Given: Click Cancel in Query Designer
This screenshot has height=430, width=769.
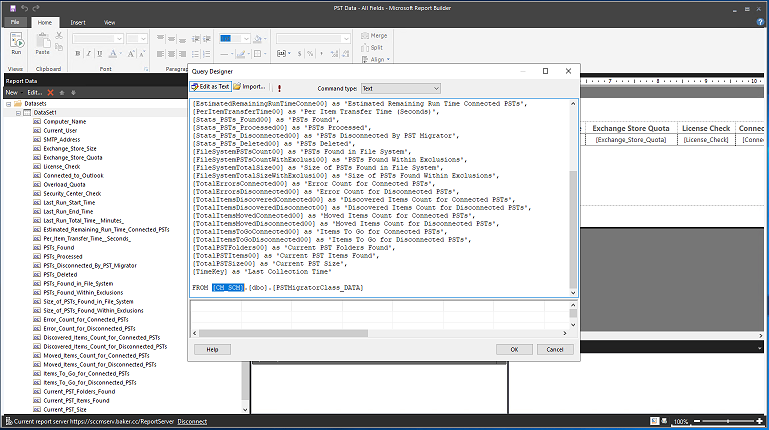Looking at the screenshot, I should coord(555,350).
